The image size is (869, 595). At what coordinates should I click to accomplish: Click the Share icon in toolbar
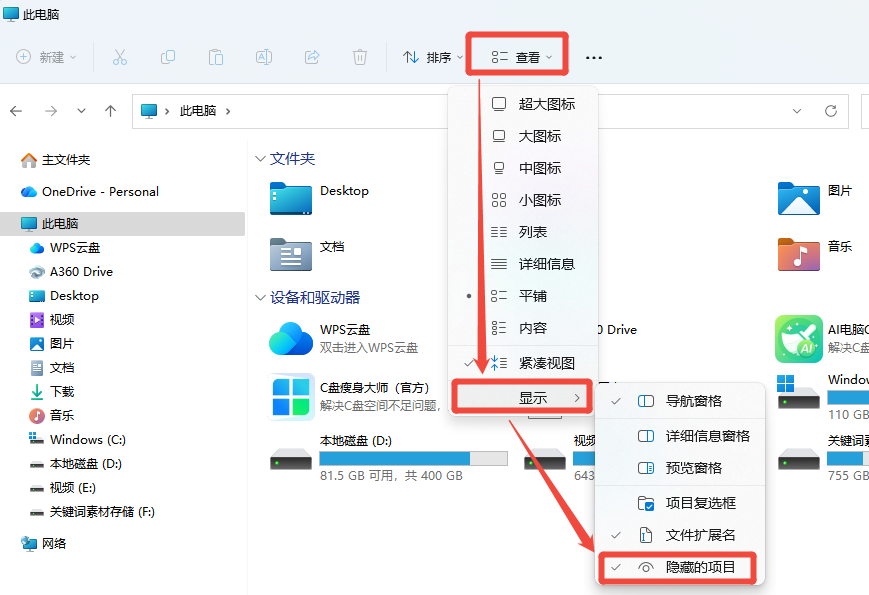pyautogui.click(x=312, y=57)
